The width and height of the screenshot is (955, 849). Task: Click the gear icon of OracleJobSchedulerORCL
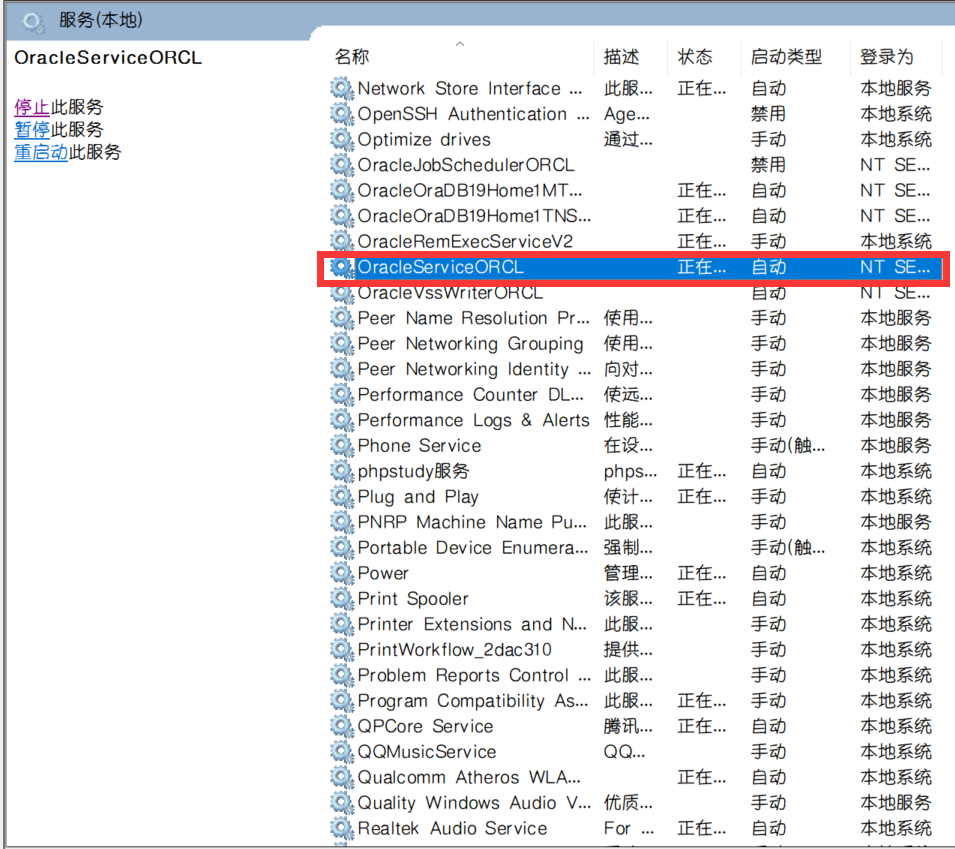click(x=342, y=165)
